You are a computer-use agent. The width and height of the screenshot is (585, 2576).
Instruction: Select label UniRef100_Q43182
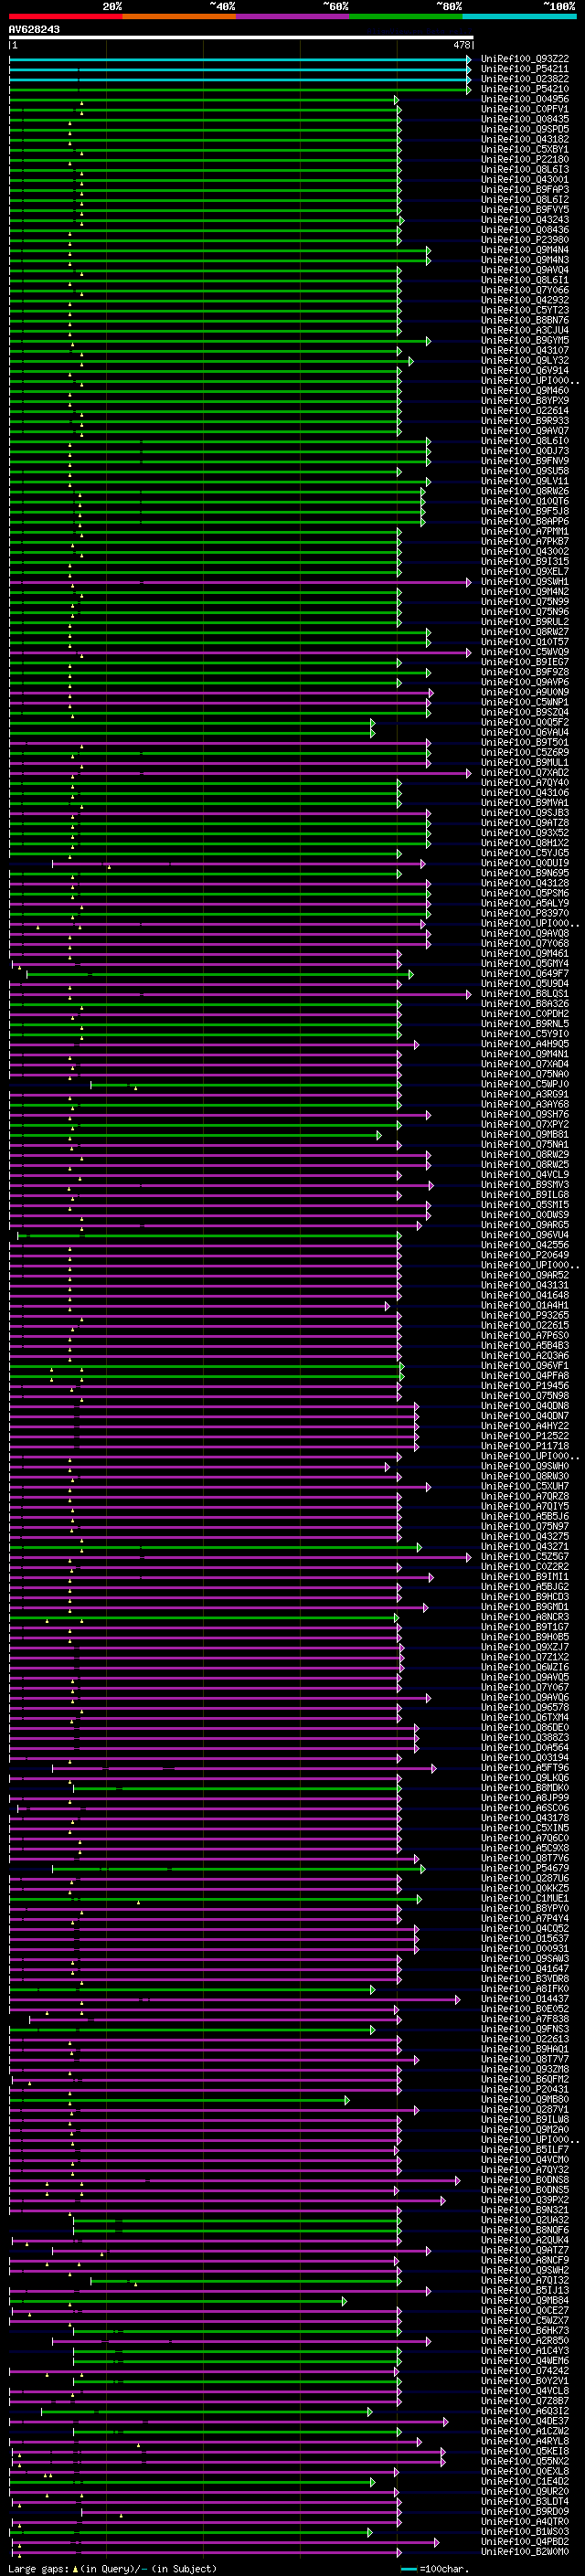tap(525, 139)
